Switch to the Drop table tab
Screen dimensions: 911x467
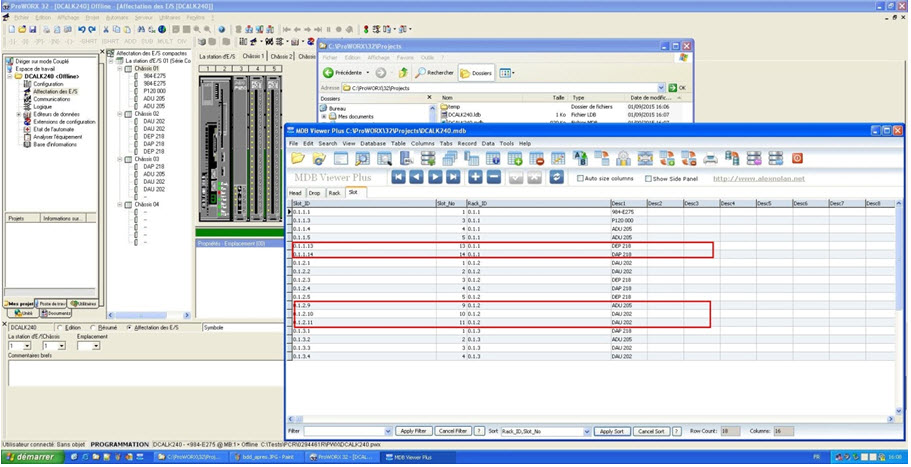(314, 193)
